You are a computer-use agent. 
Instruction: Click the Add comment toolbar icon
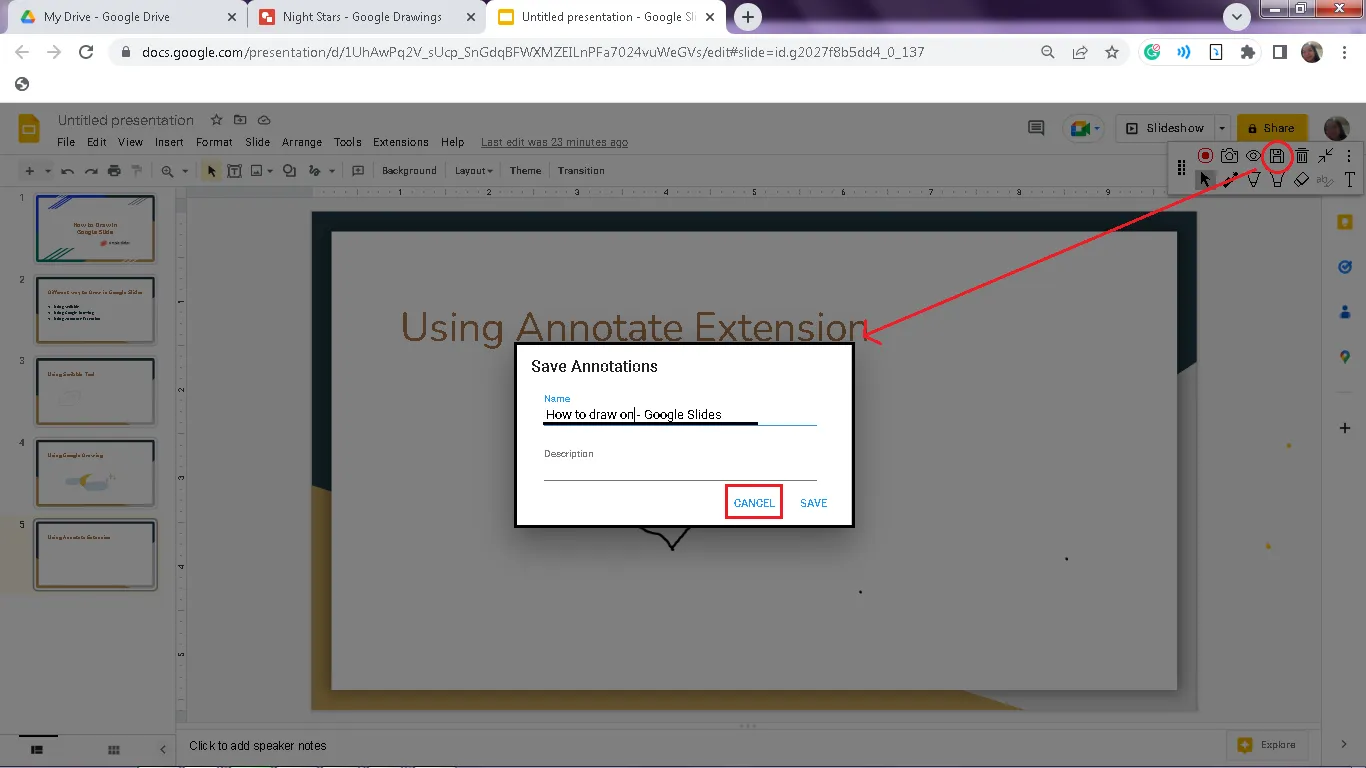click(358, 171)
